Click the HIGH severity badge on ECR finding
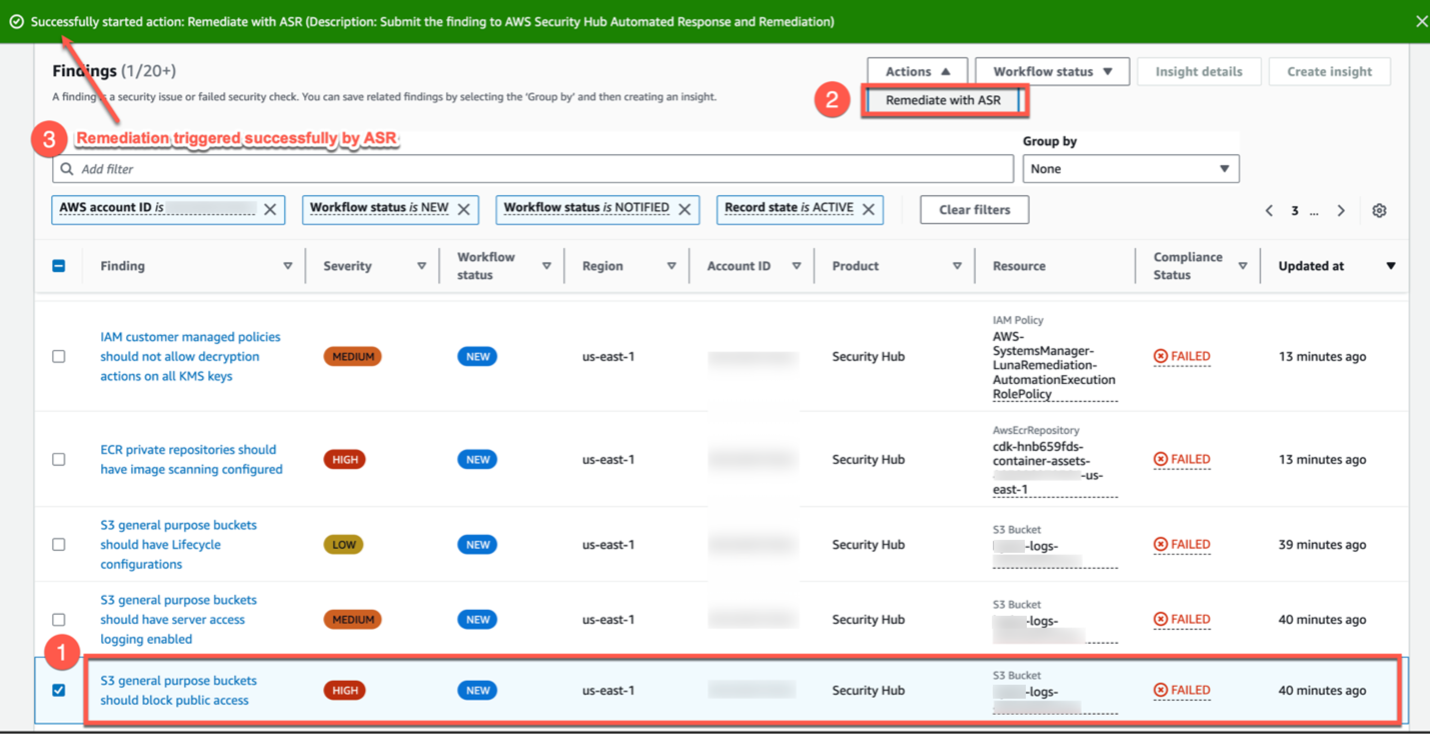Viewport: 1430px width, 742px height. (x=344, y=459)
